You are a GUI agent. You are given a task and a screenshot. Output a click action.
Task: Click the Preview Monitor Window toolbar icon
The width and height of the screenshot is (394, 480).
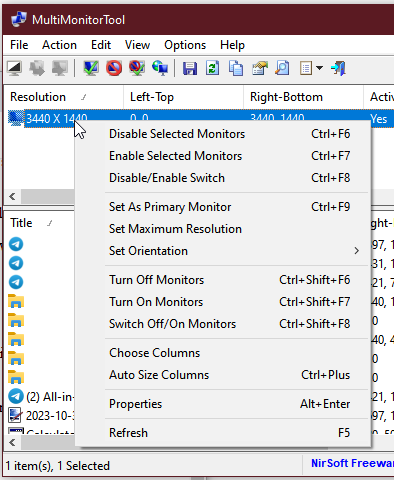[14, 68]
